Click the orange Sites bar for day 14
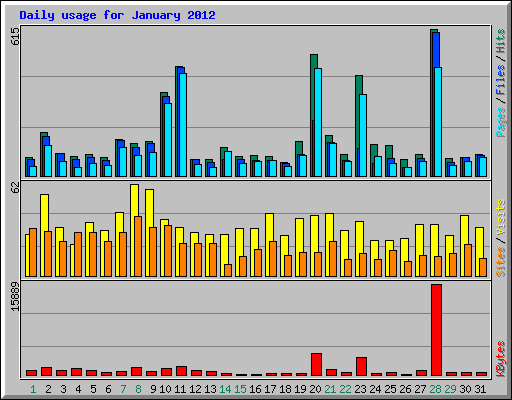This screenshot has width=512, height=400. tap(228, 270)
